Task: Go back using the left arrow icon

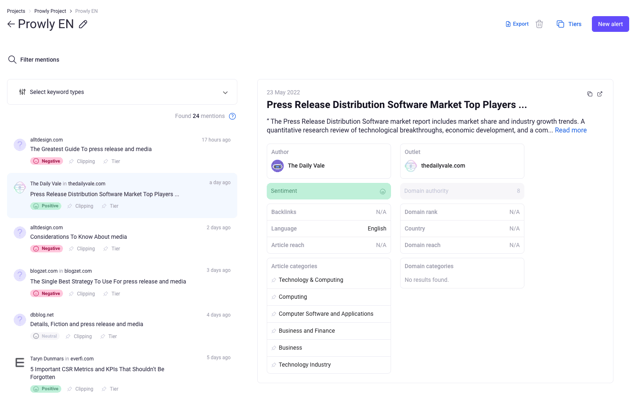Action: 11,24
